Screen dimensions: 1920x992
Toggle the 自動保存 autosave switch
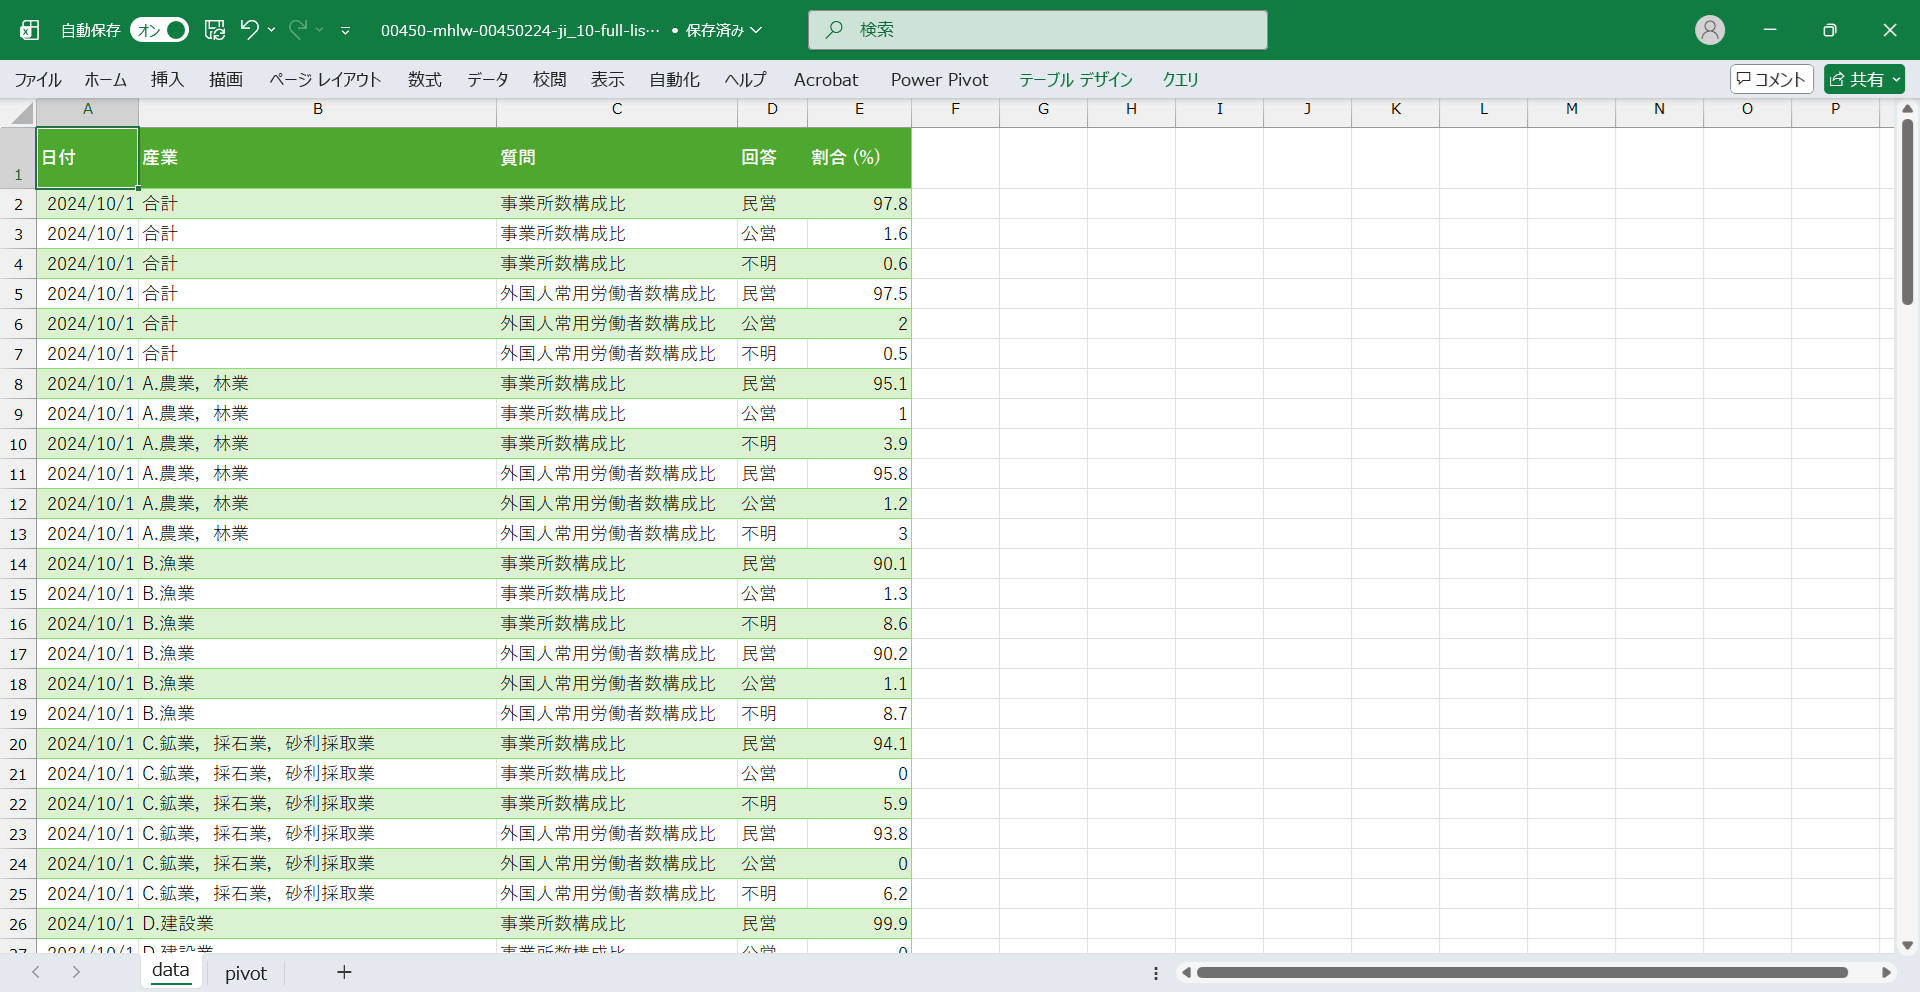(159, 30)
